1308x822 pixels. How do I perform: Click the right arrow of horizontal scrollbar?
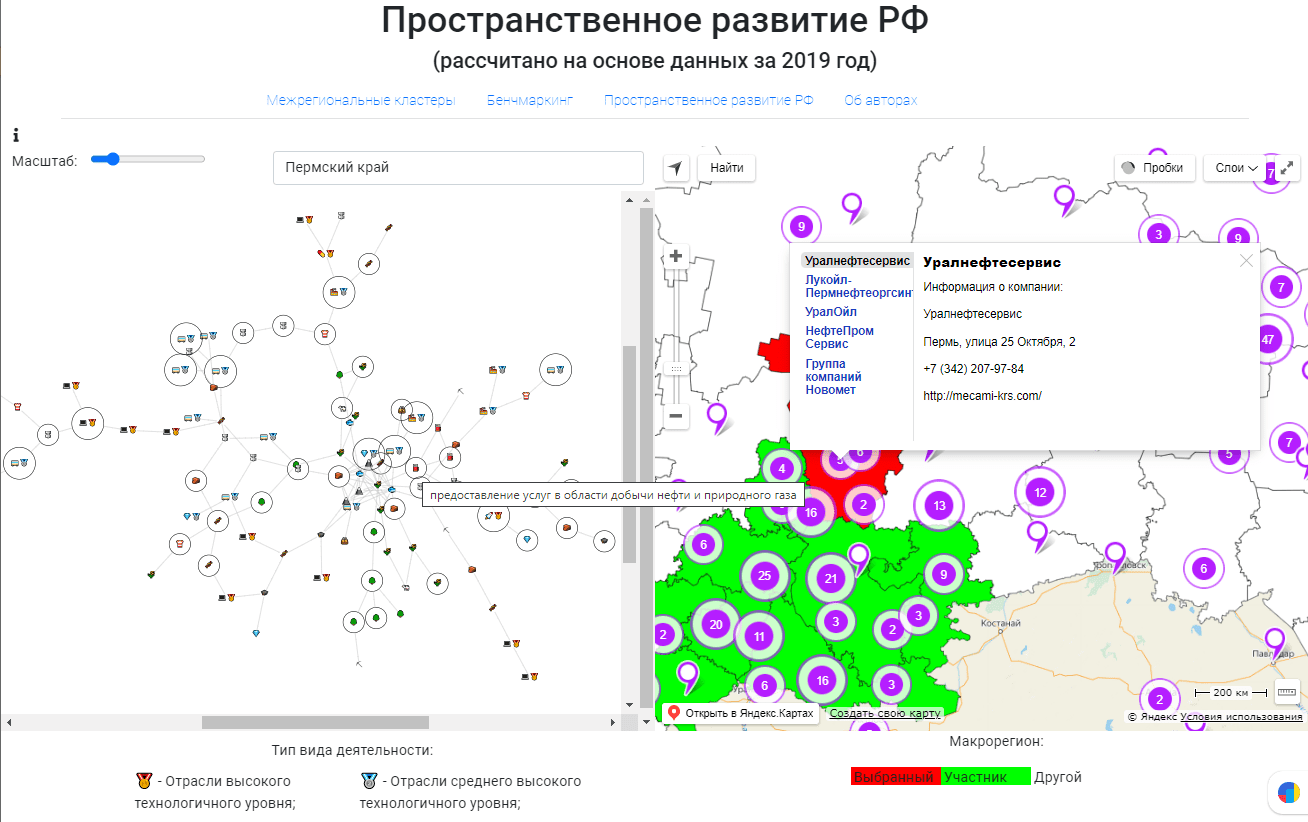613,722
